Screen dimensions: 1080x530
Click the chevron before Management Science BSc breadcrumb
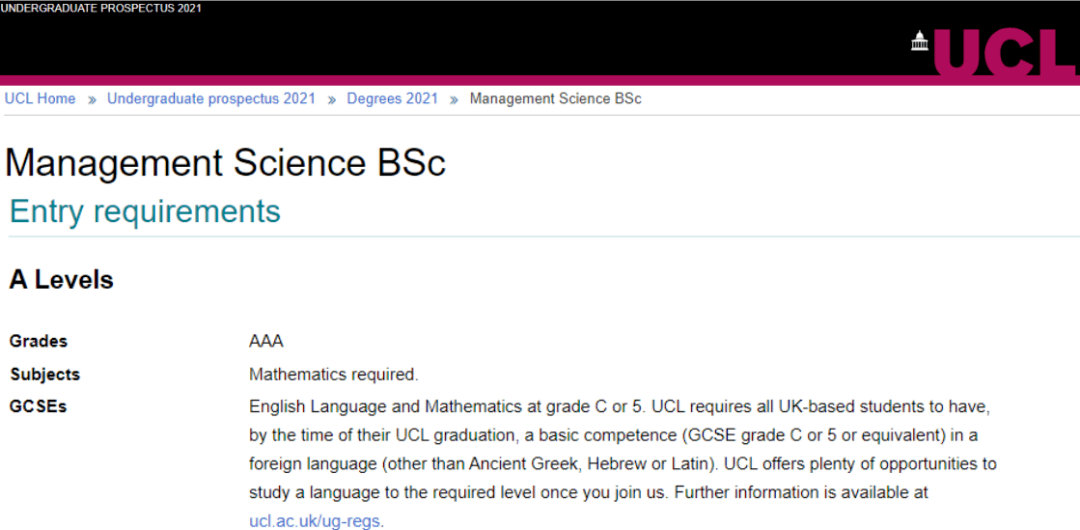point(454,99)
